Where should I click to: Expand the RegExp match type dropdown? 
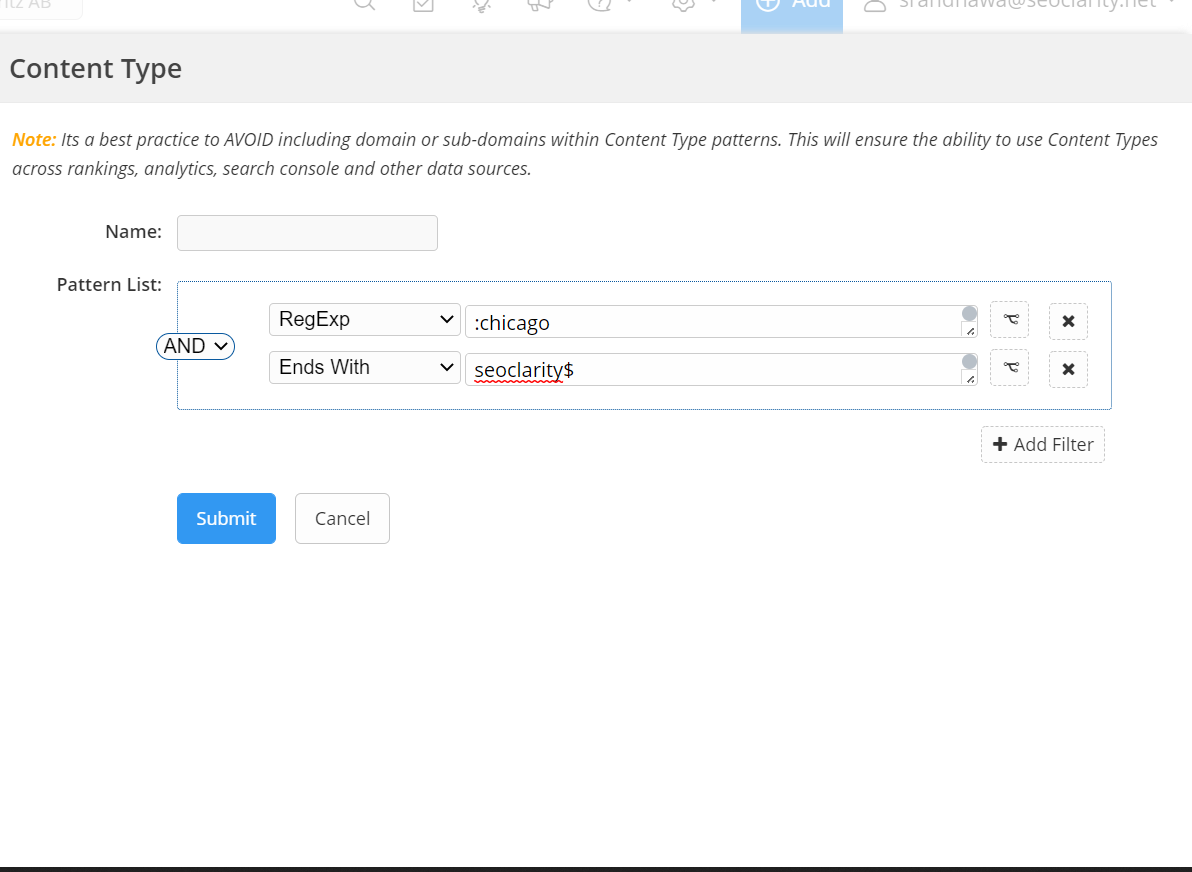click(x=365, y=320)
